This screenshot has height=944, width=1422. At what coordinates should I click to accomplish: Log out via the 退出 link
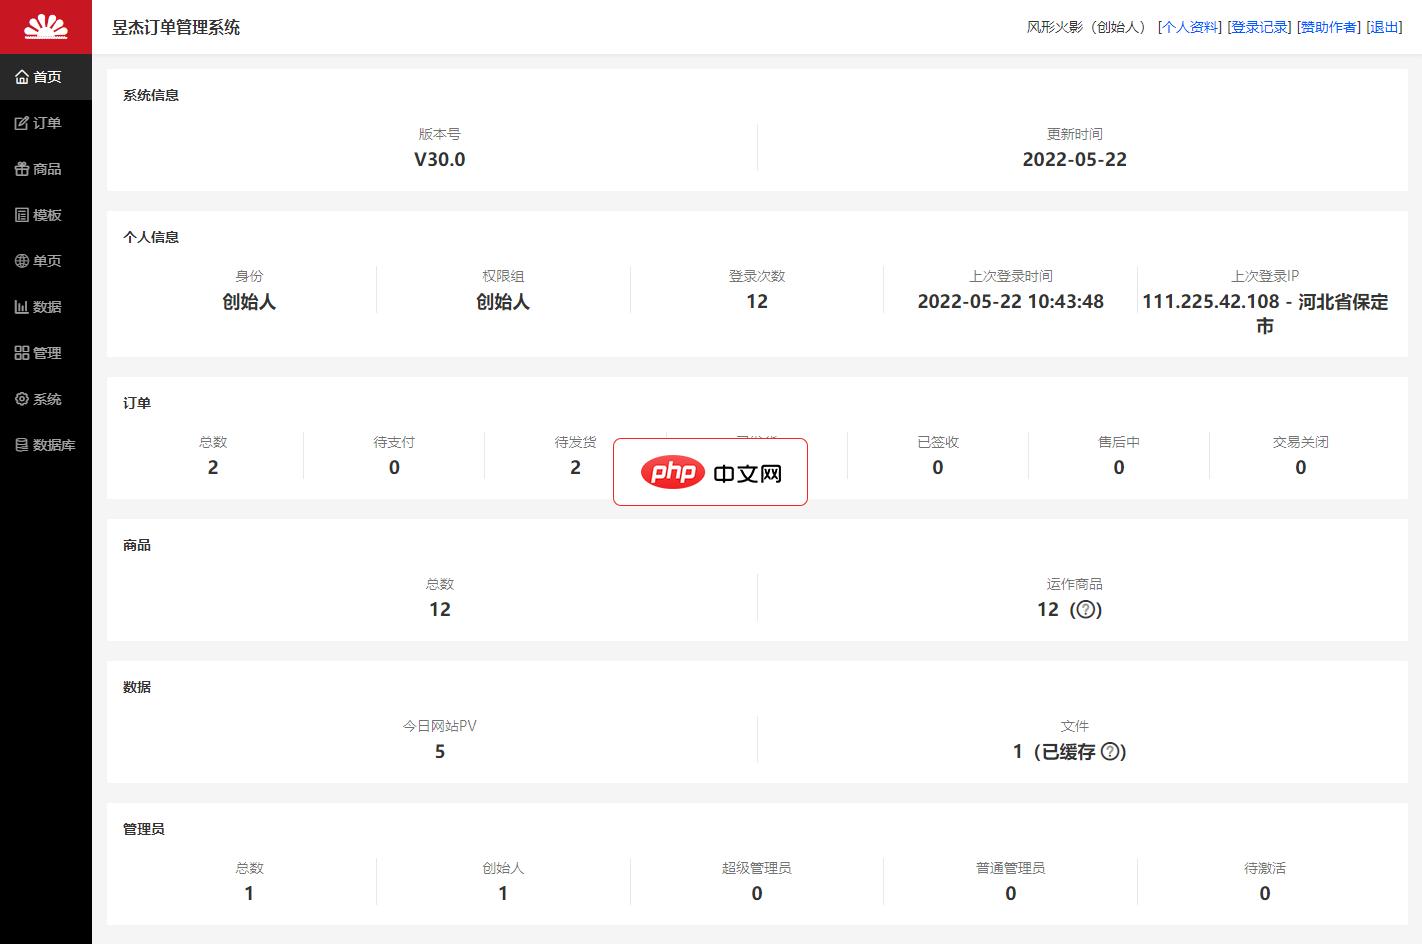point(1384,27)
